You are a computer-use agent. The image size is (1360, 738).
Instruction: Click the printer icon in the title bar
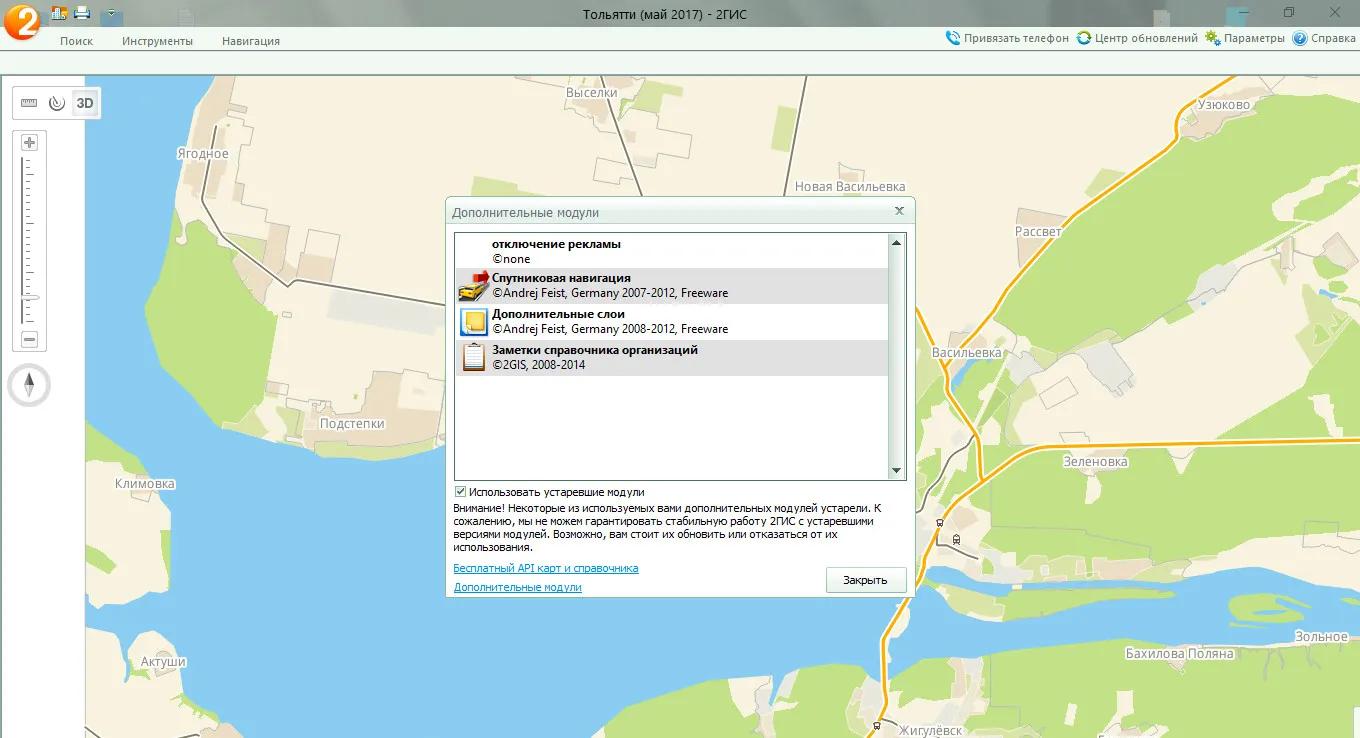[x=82, y=13]
